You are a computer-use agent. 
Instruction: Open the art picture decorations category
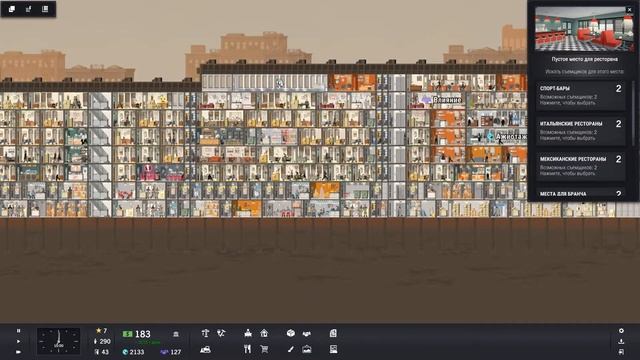(x=307, y=349)
